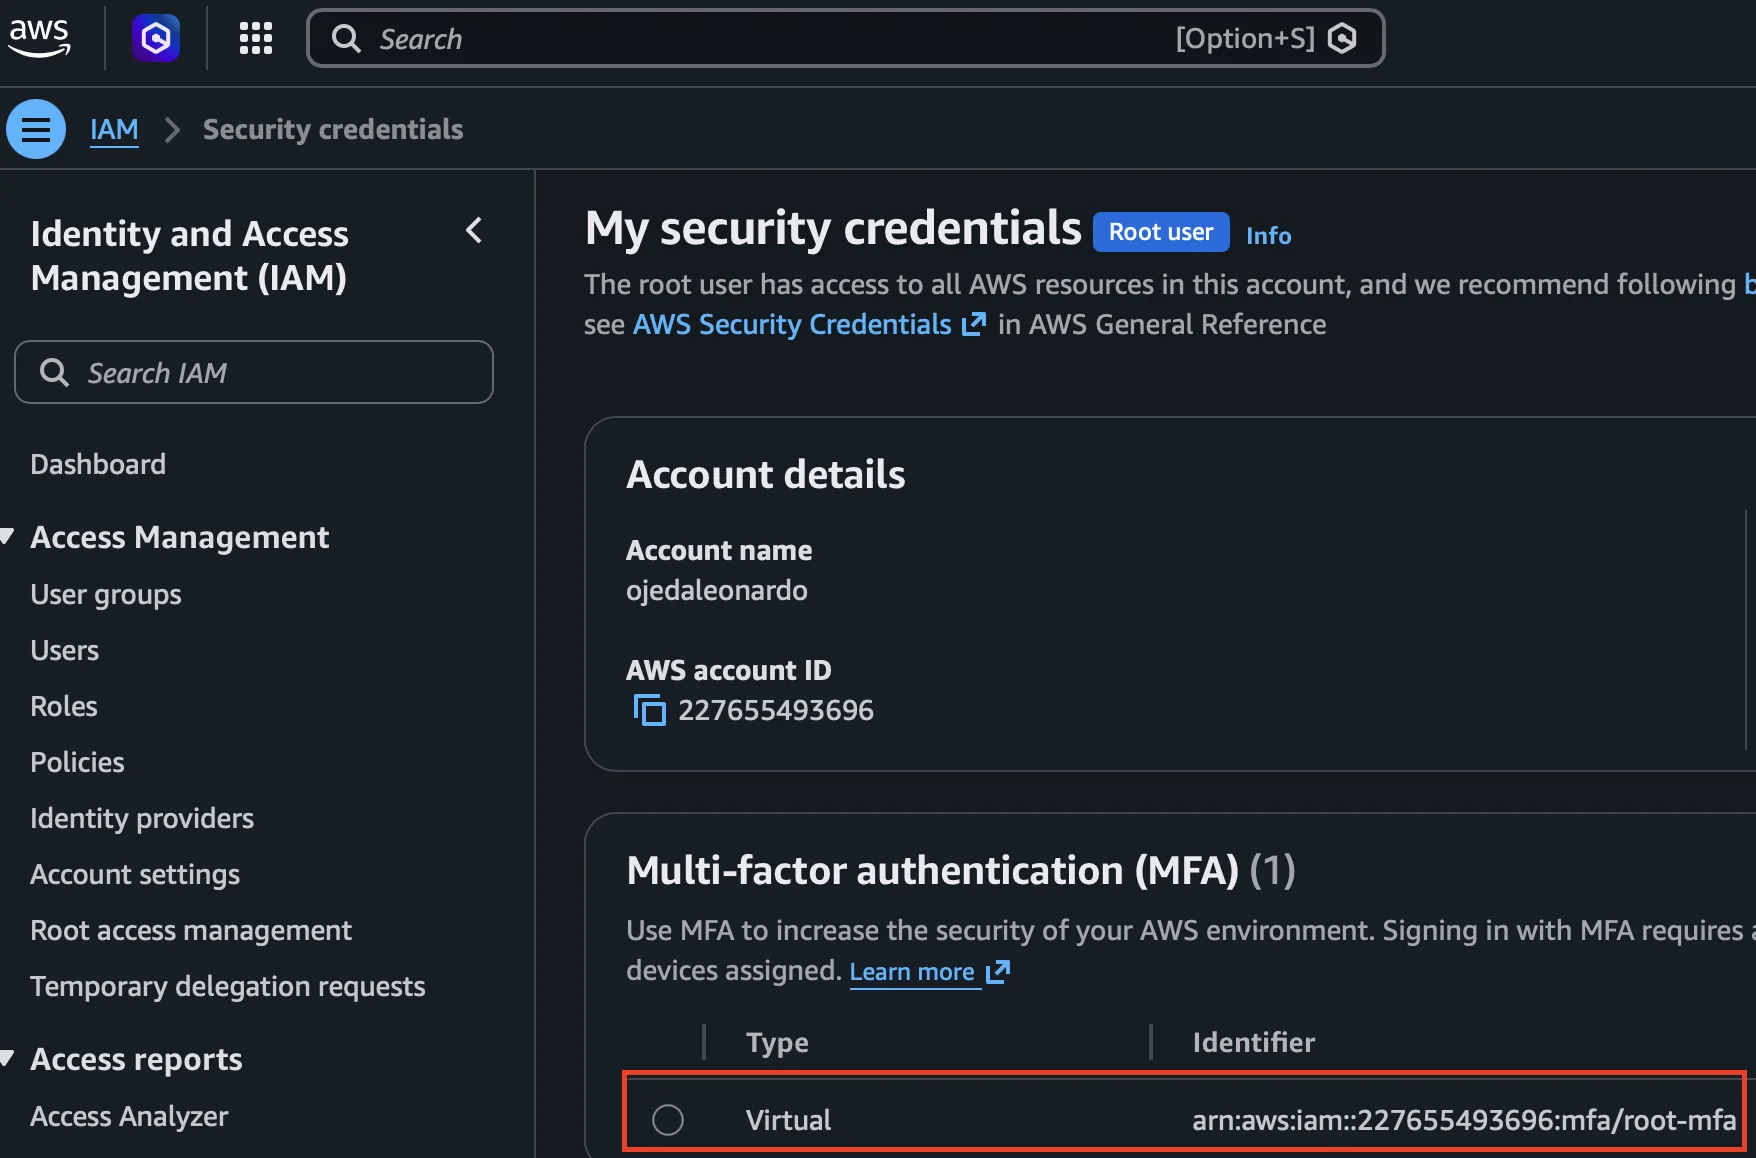
Task: Click the search magnifier in the search bar
Action: tap(345, 38)
